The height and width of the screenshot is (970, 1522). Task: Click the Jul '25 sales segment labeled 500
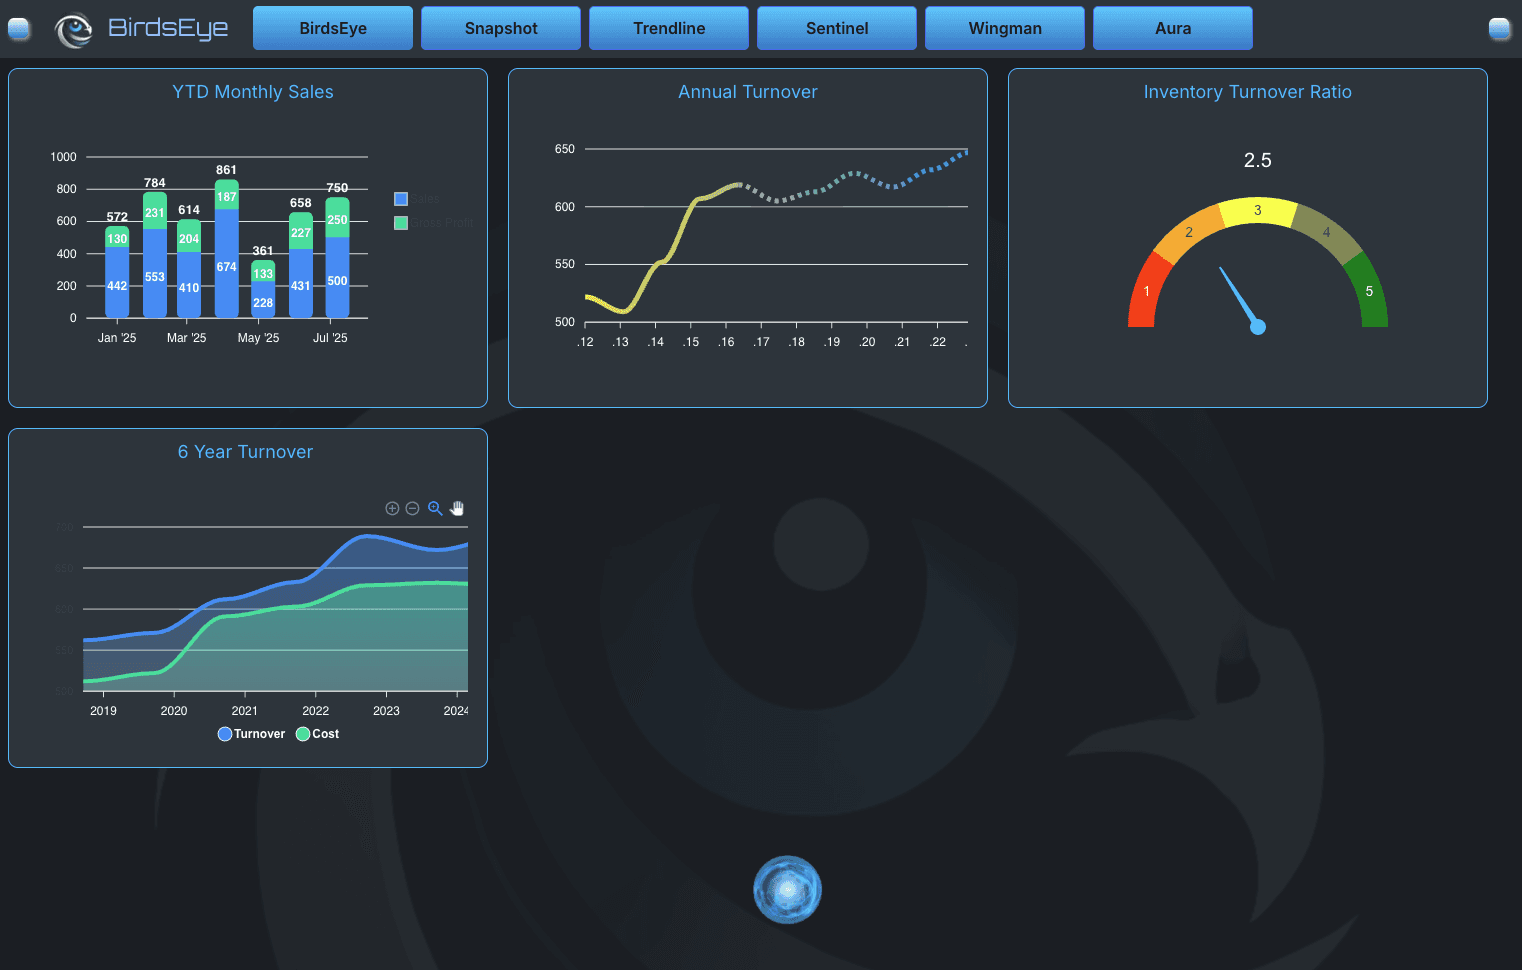click(x=338, y=278)
